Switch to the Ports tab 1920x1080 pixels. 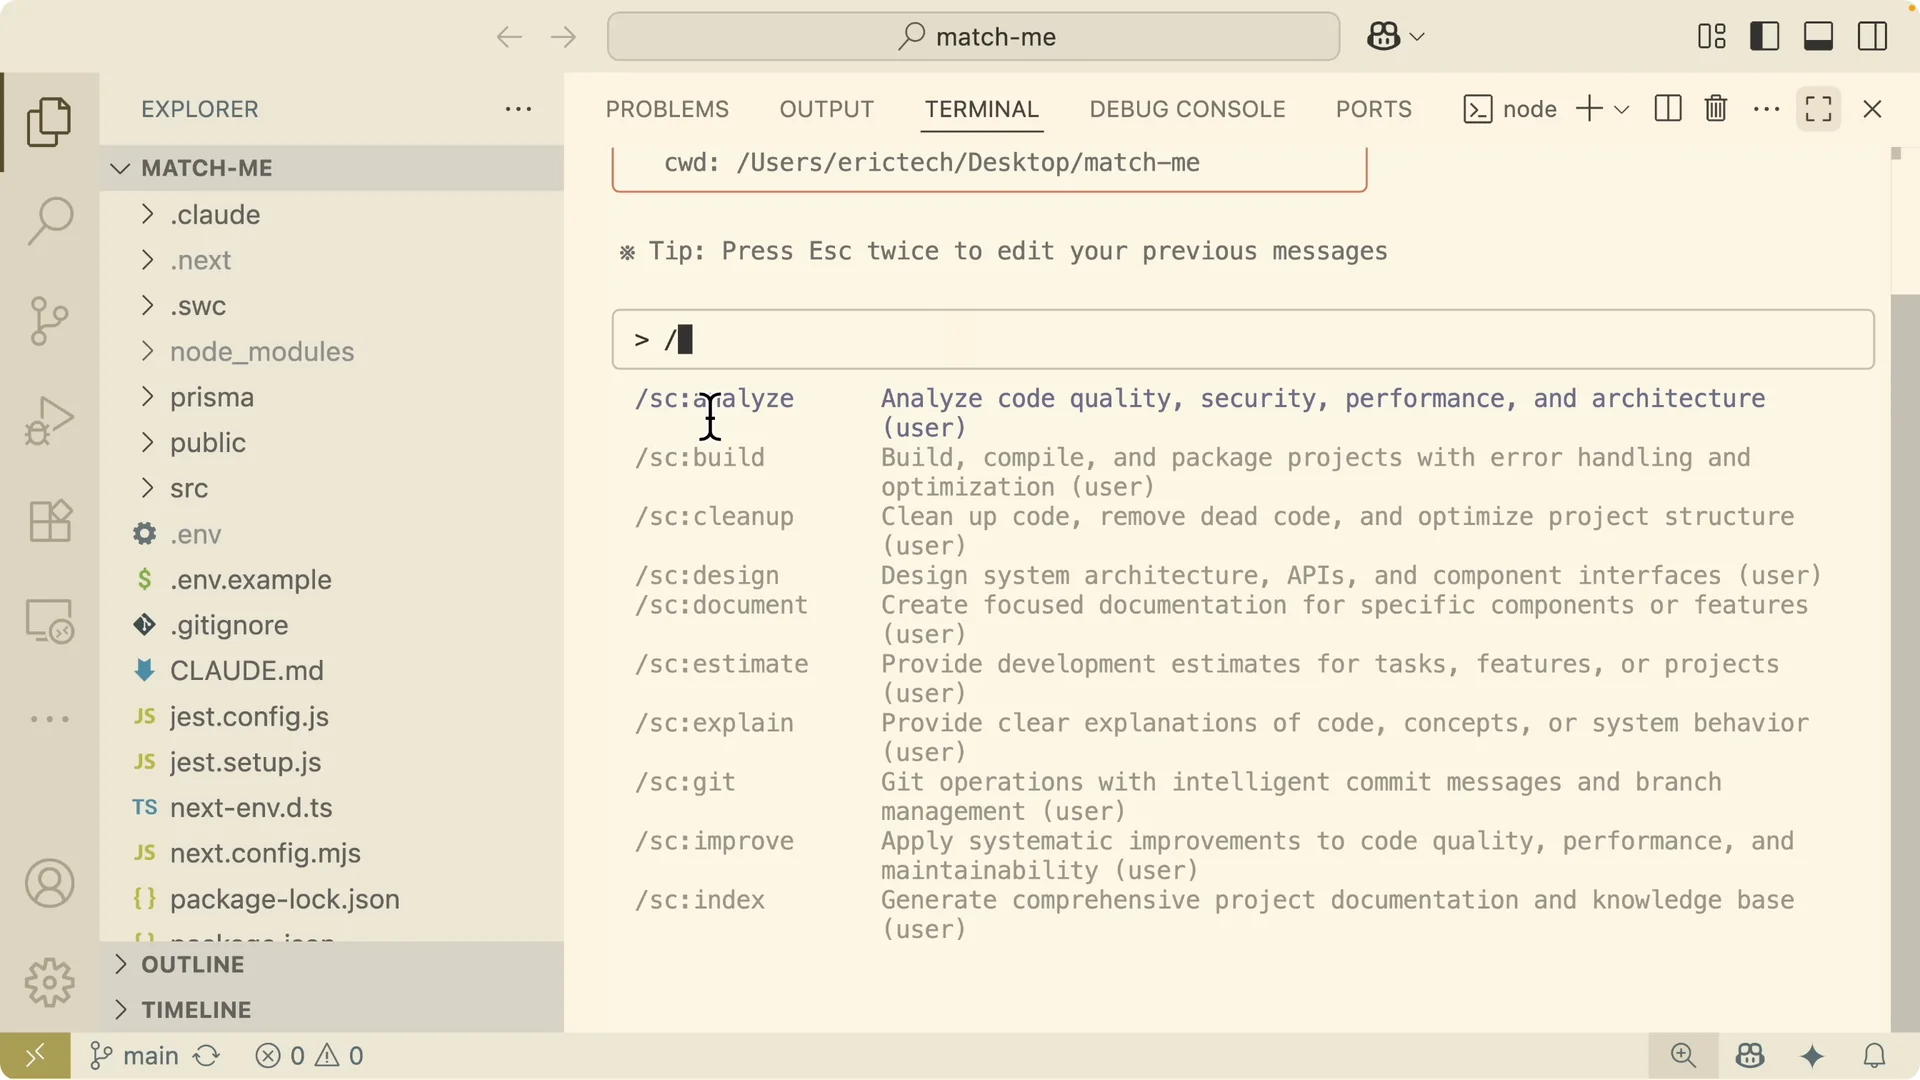pyautogui.click(x=1374, y=109)
